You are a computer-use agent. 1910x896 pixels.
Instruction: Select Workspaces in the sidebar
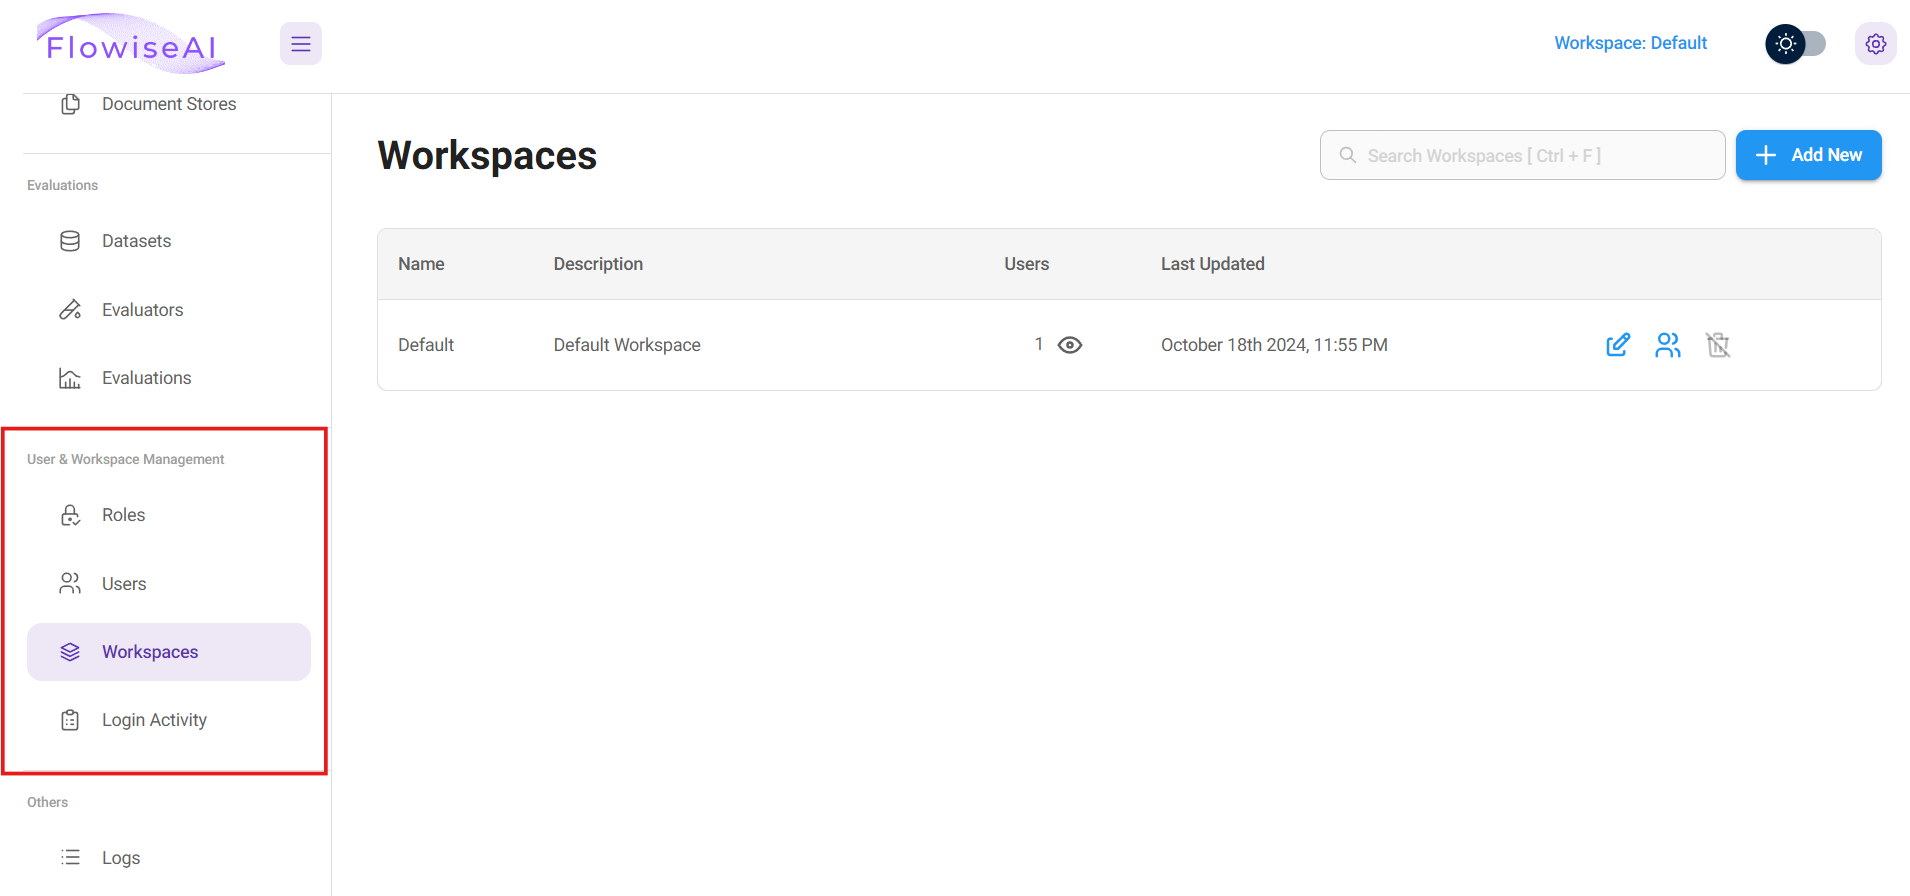pyautogui.click(x=150, y=652)
